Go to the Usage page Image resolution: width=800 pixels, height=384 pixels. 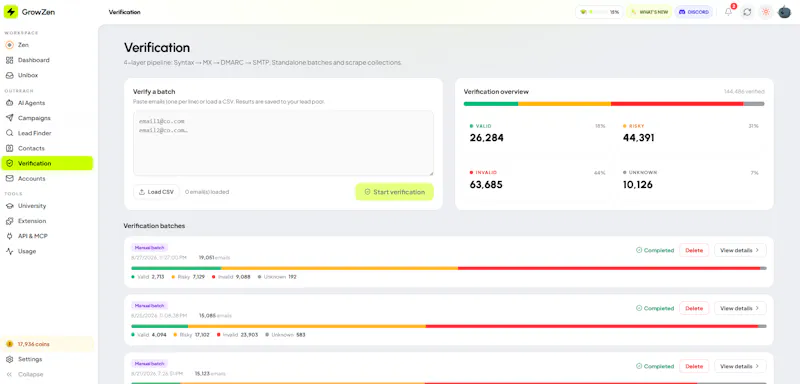[x=47, y=251]
